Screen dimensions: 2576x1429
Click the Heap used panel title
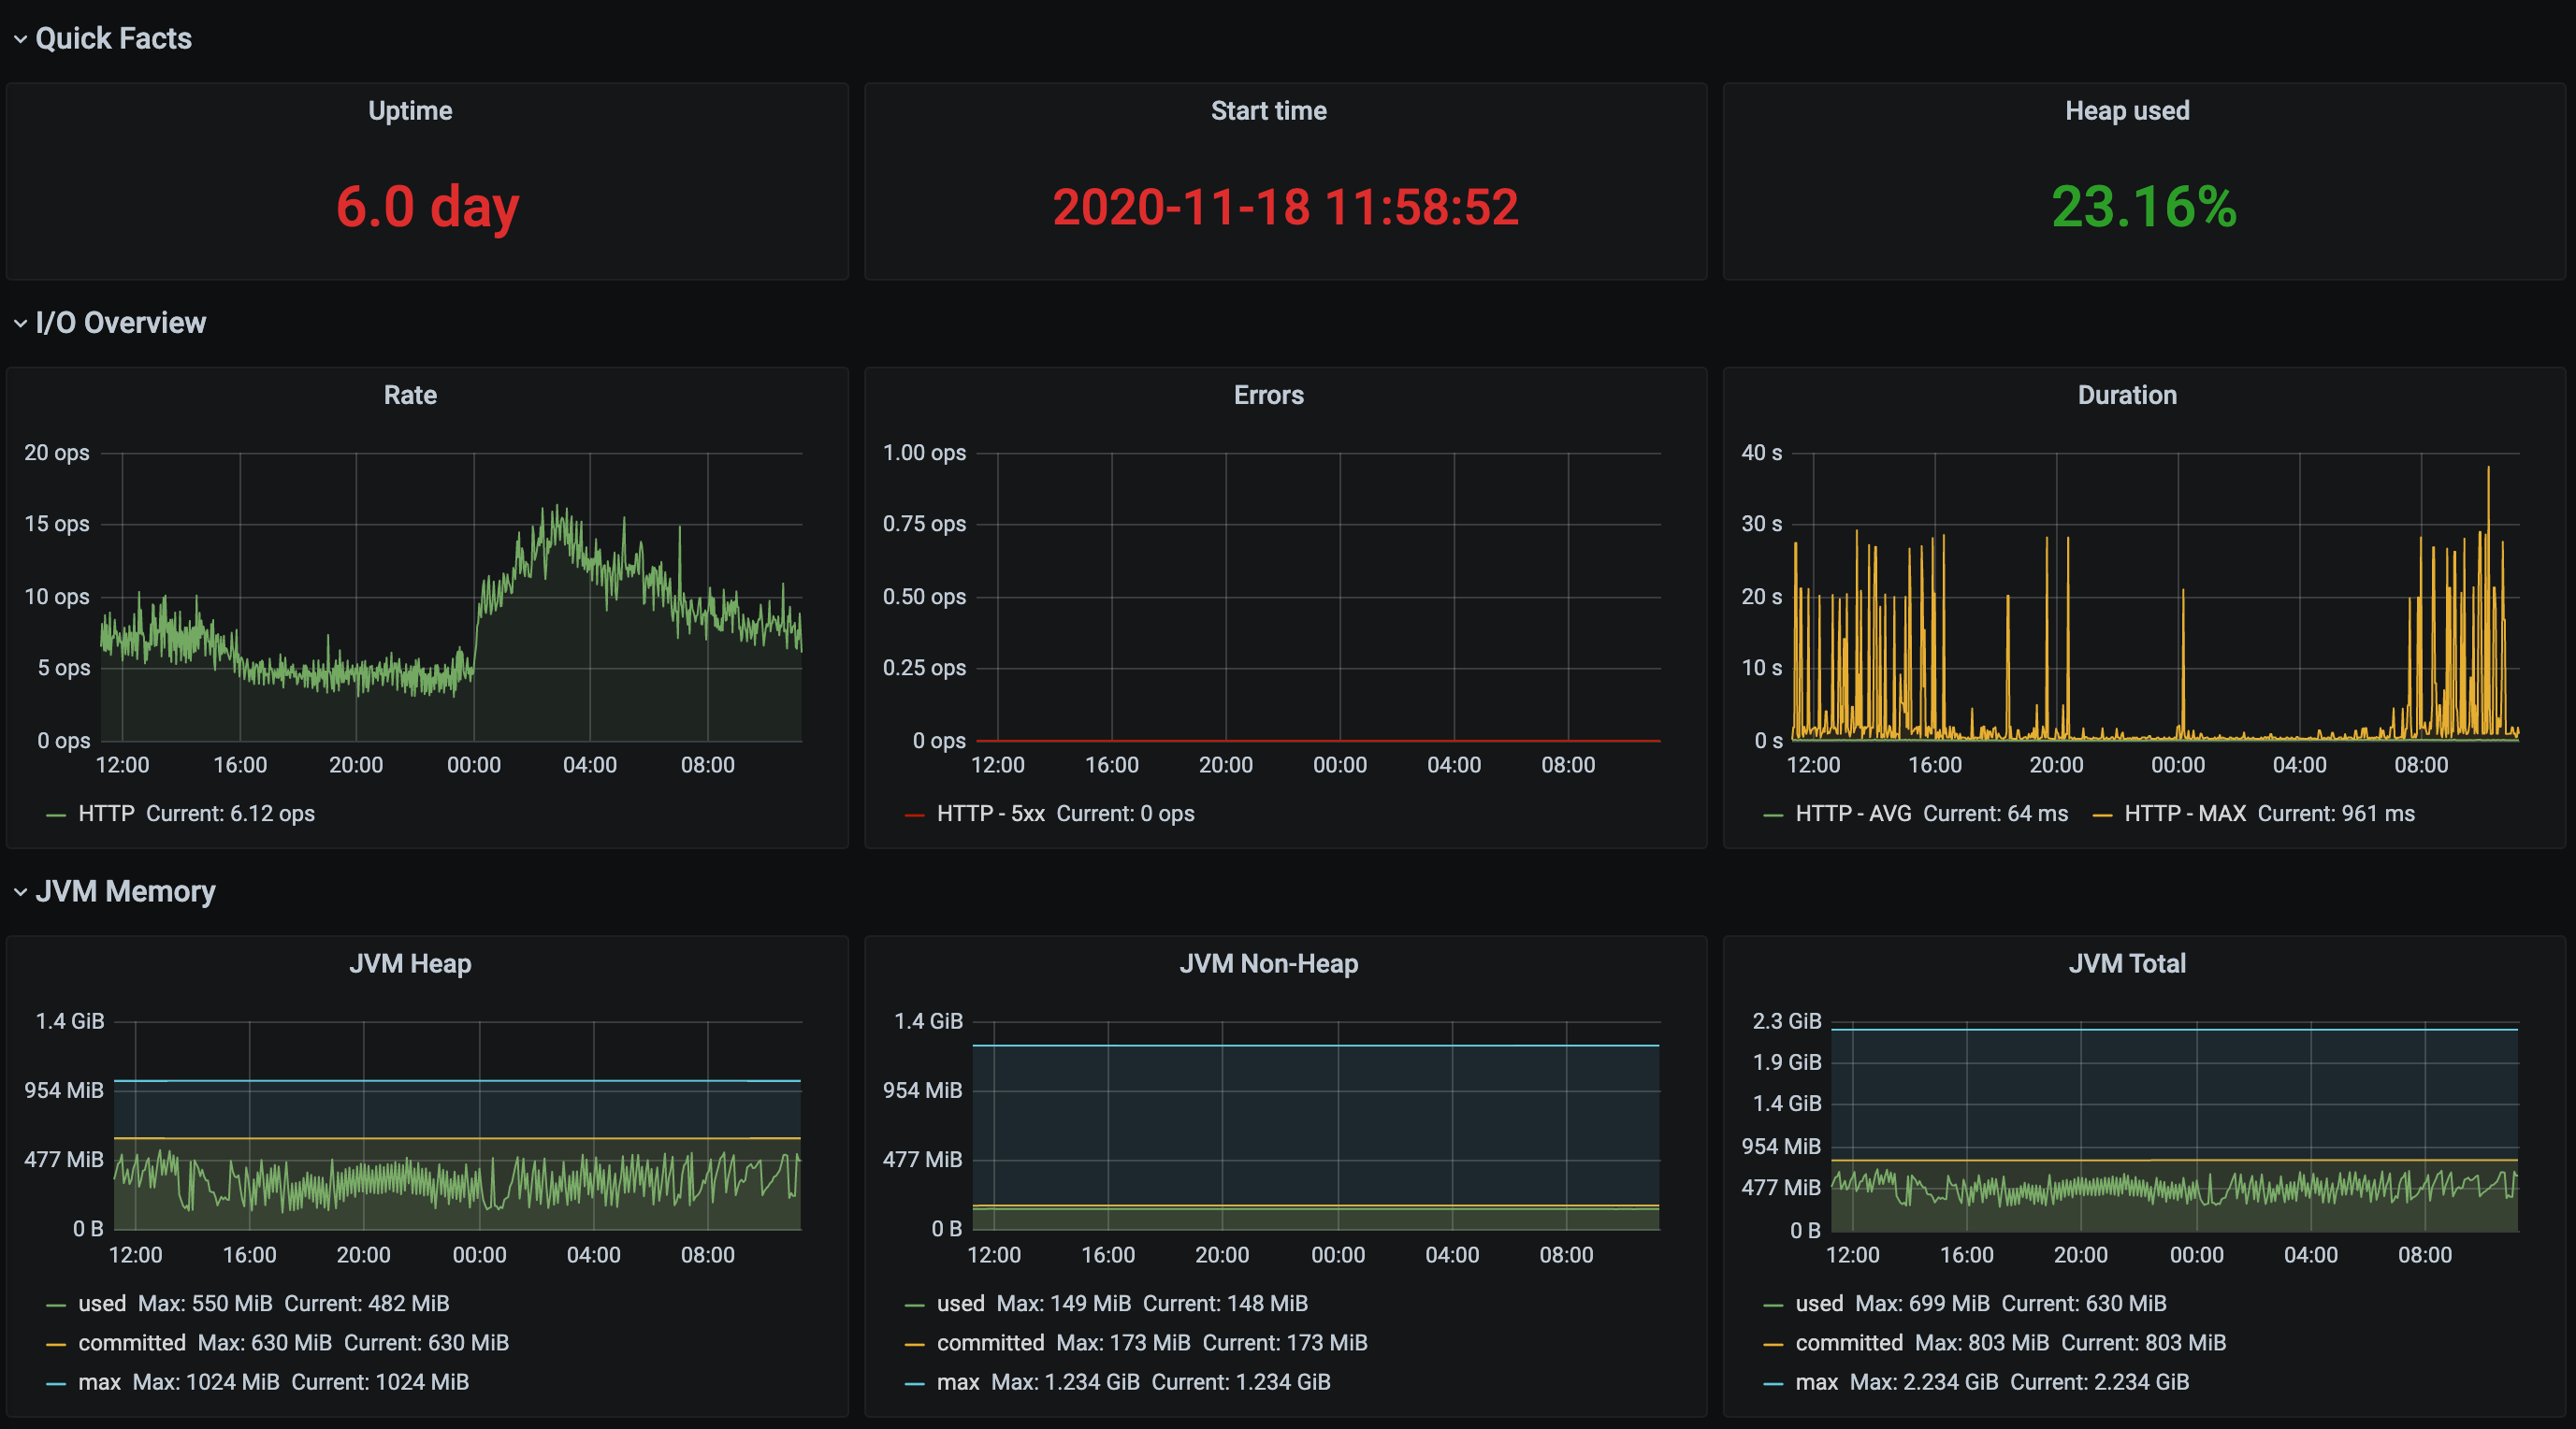pos(2126,111)
